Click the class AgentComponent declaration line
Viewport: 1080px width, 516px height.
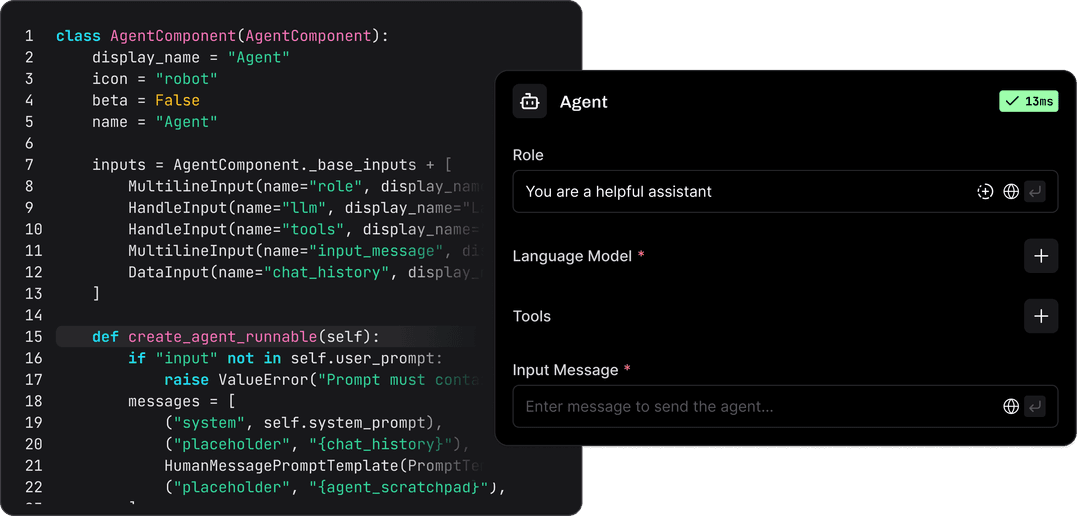222,36
